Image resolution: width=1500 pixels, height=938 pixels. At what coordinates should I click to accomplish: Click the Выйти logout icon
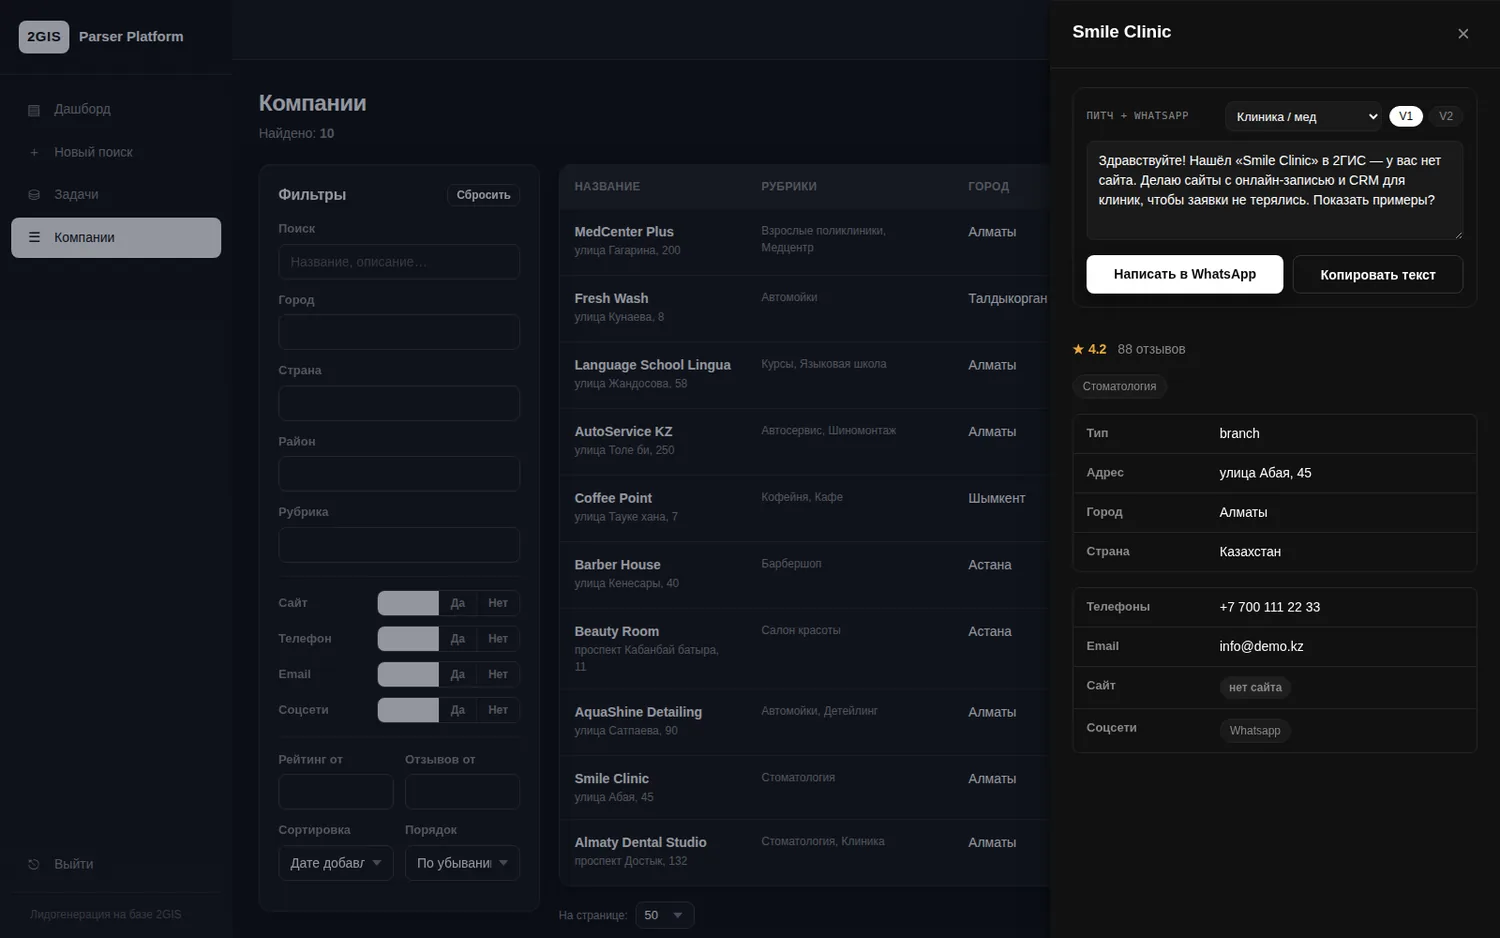[x=34, y=865]
